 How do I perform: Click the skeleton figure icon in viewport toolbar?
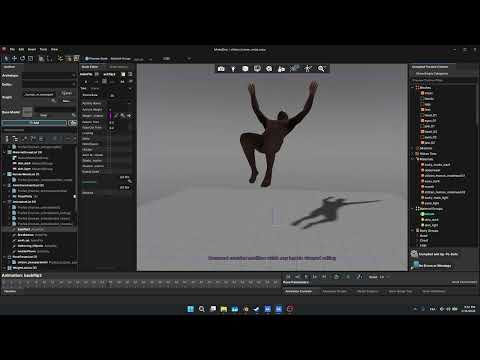pyautogui.click(x=308, y=69)
